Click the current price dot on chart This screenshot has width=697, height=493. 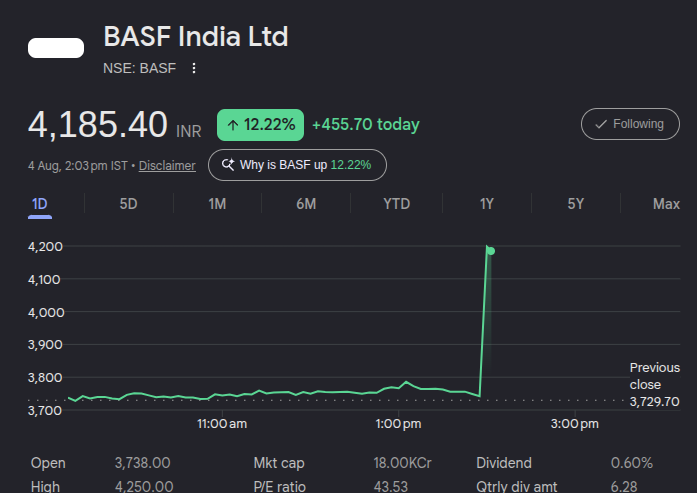491,251
